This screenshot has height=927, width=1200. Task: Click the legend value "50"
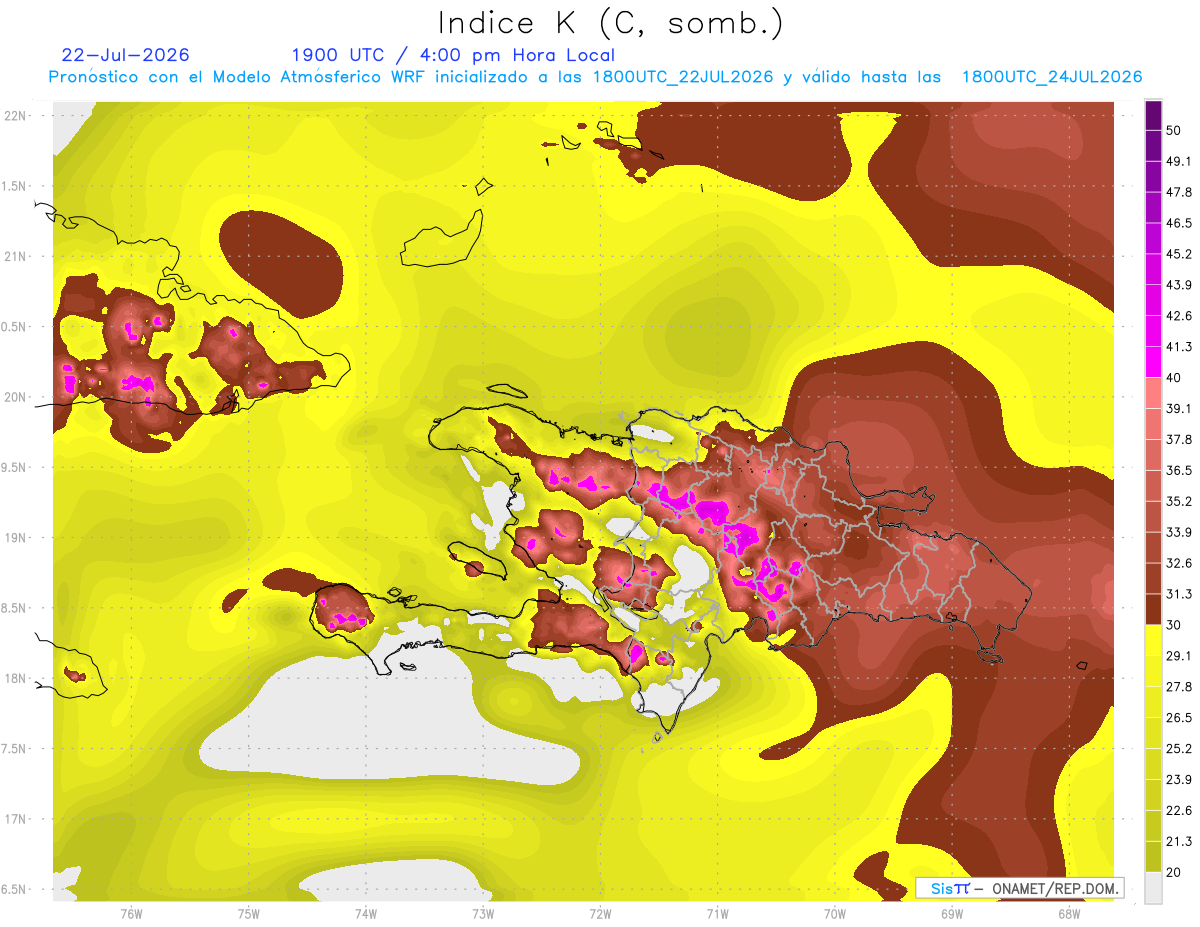click(x=1174, y=130)
